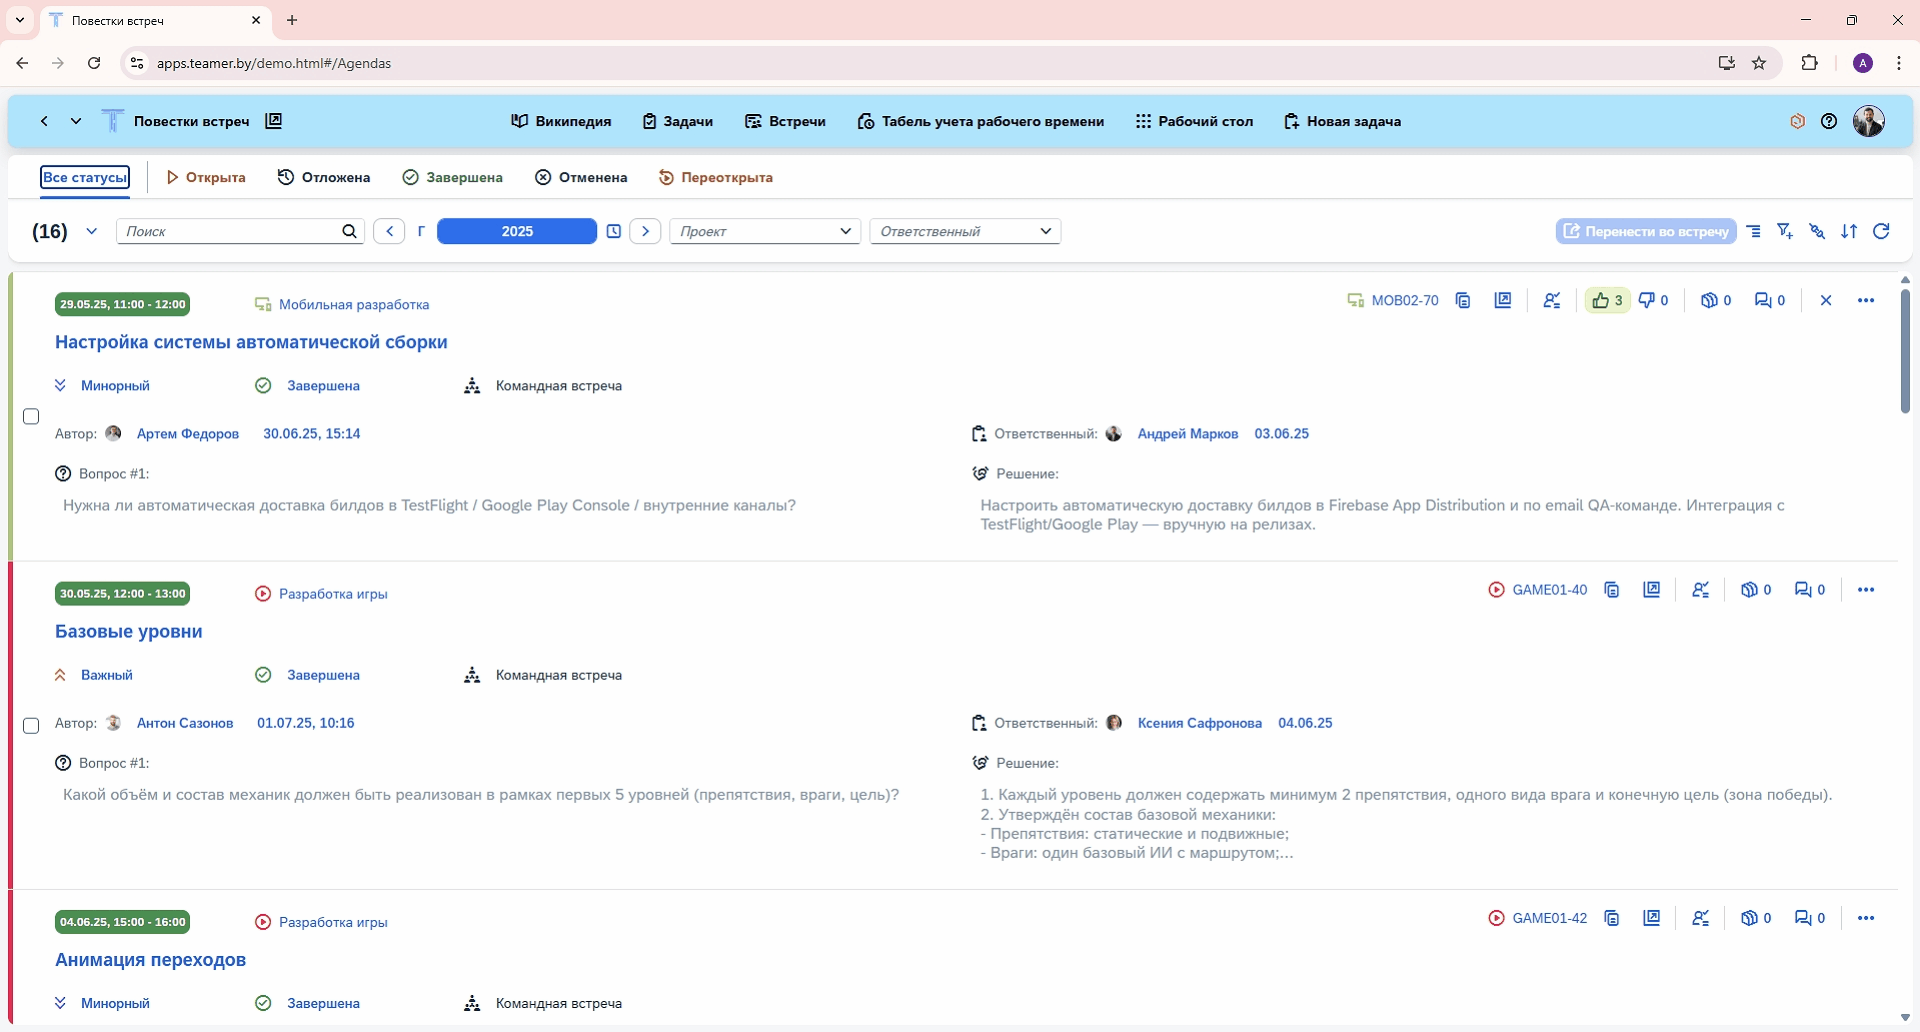
Task: Open comments on the GAME01-42 agenda
Action: coord(1809,918)
